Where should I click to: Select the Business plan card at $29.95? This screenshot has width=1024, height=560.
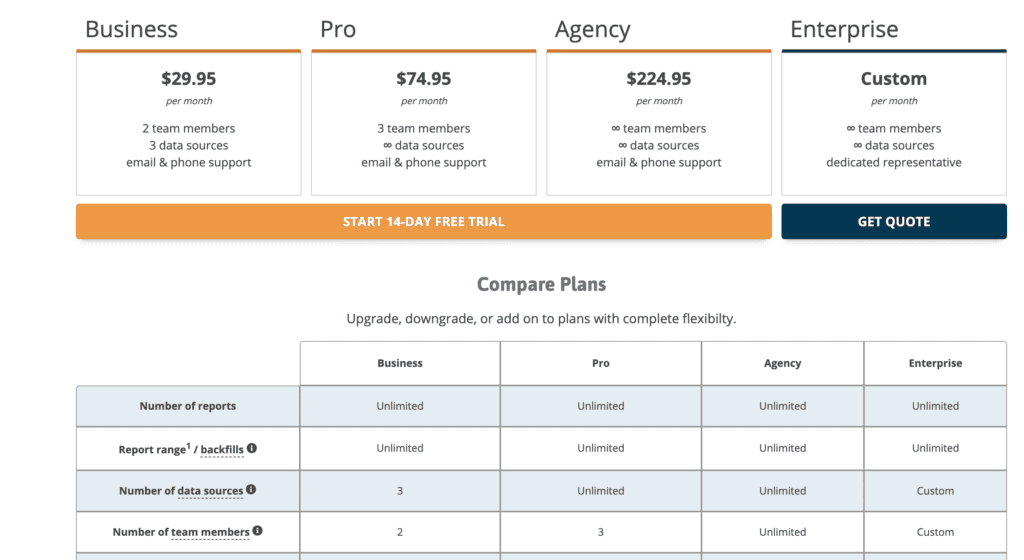189,123
